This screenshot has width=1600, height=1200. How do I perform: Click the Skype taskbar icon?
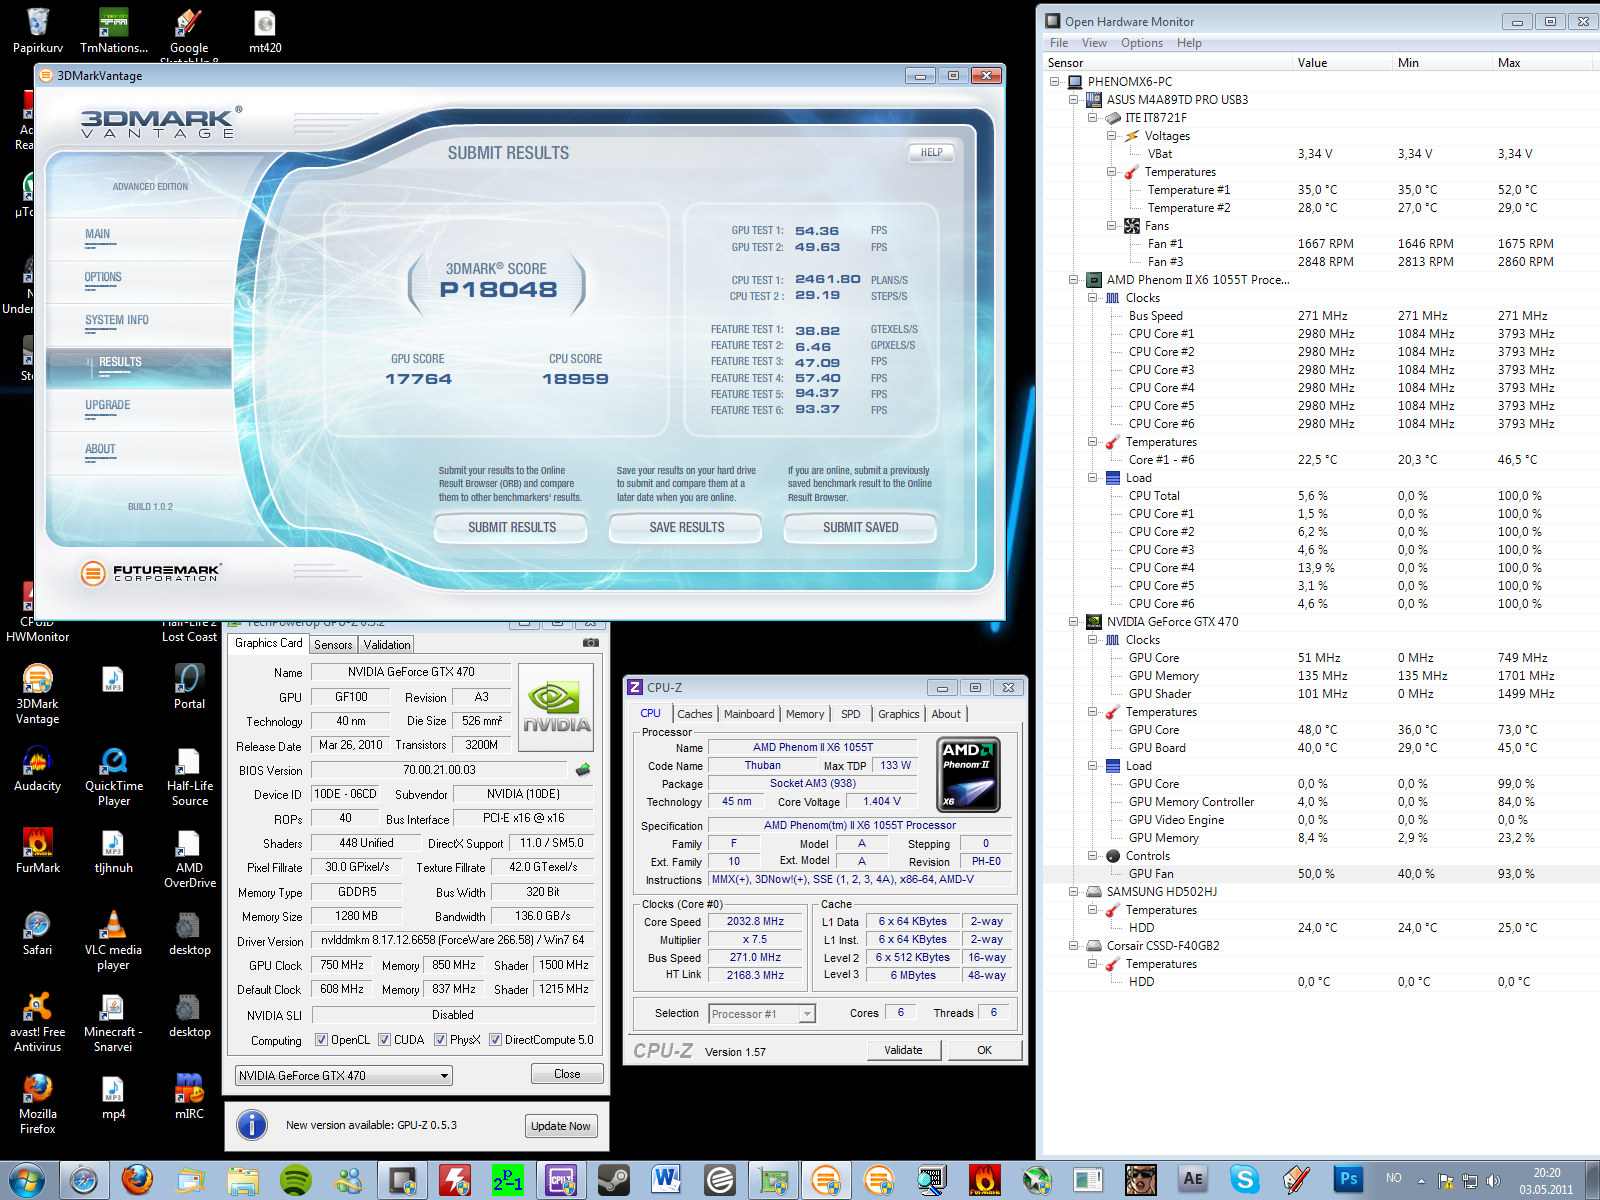(x=1245, y=1181)
